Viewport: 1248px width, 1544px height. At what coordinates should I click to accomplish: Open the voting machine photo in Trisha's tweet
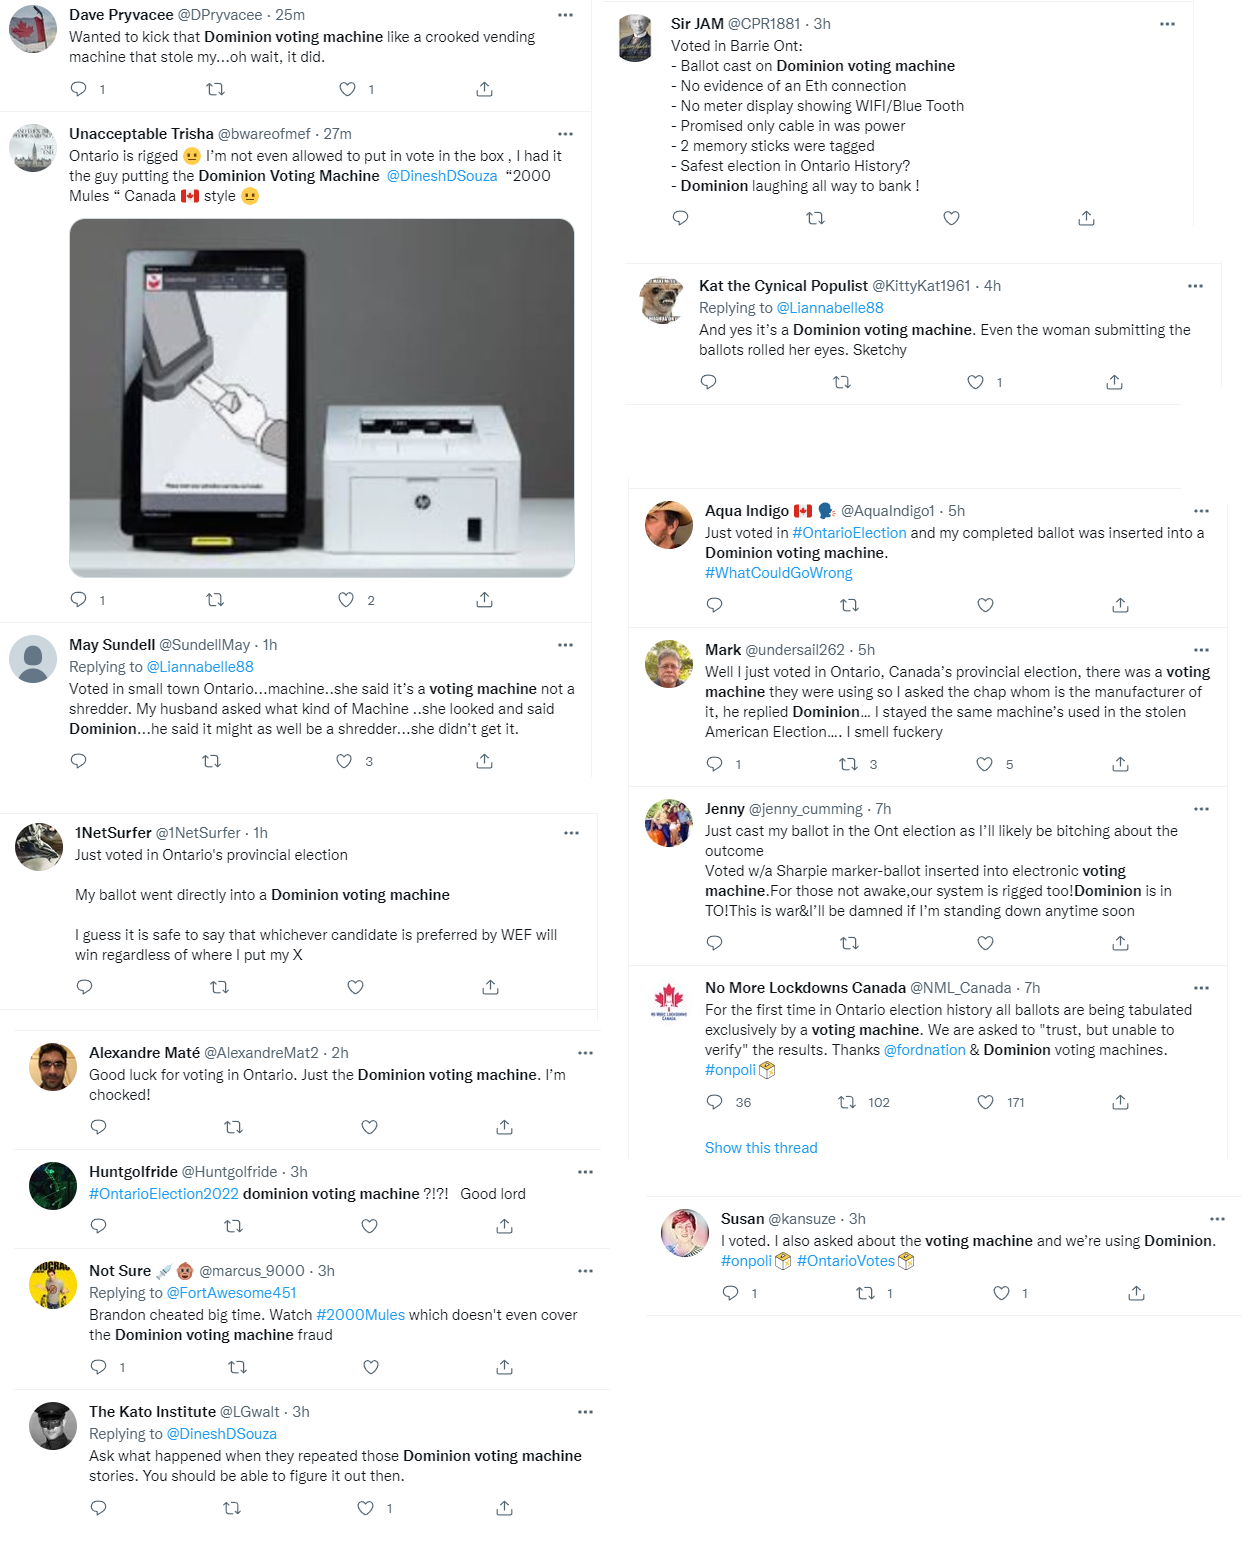[322, 398]
